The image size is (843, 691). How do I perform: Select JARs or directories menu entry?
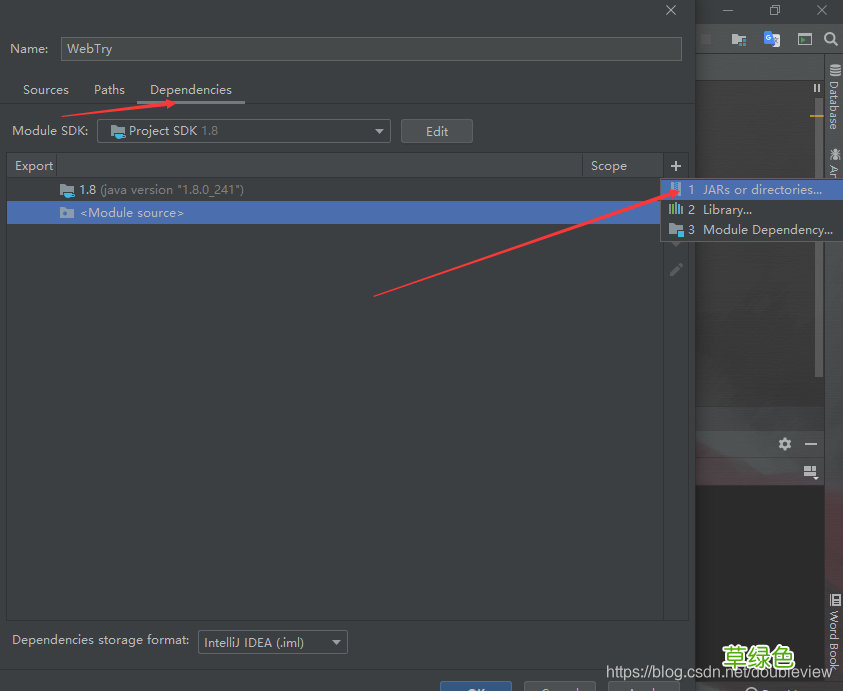(x=752, y=189)
